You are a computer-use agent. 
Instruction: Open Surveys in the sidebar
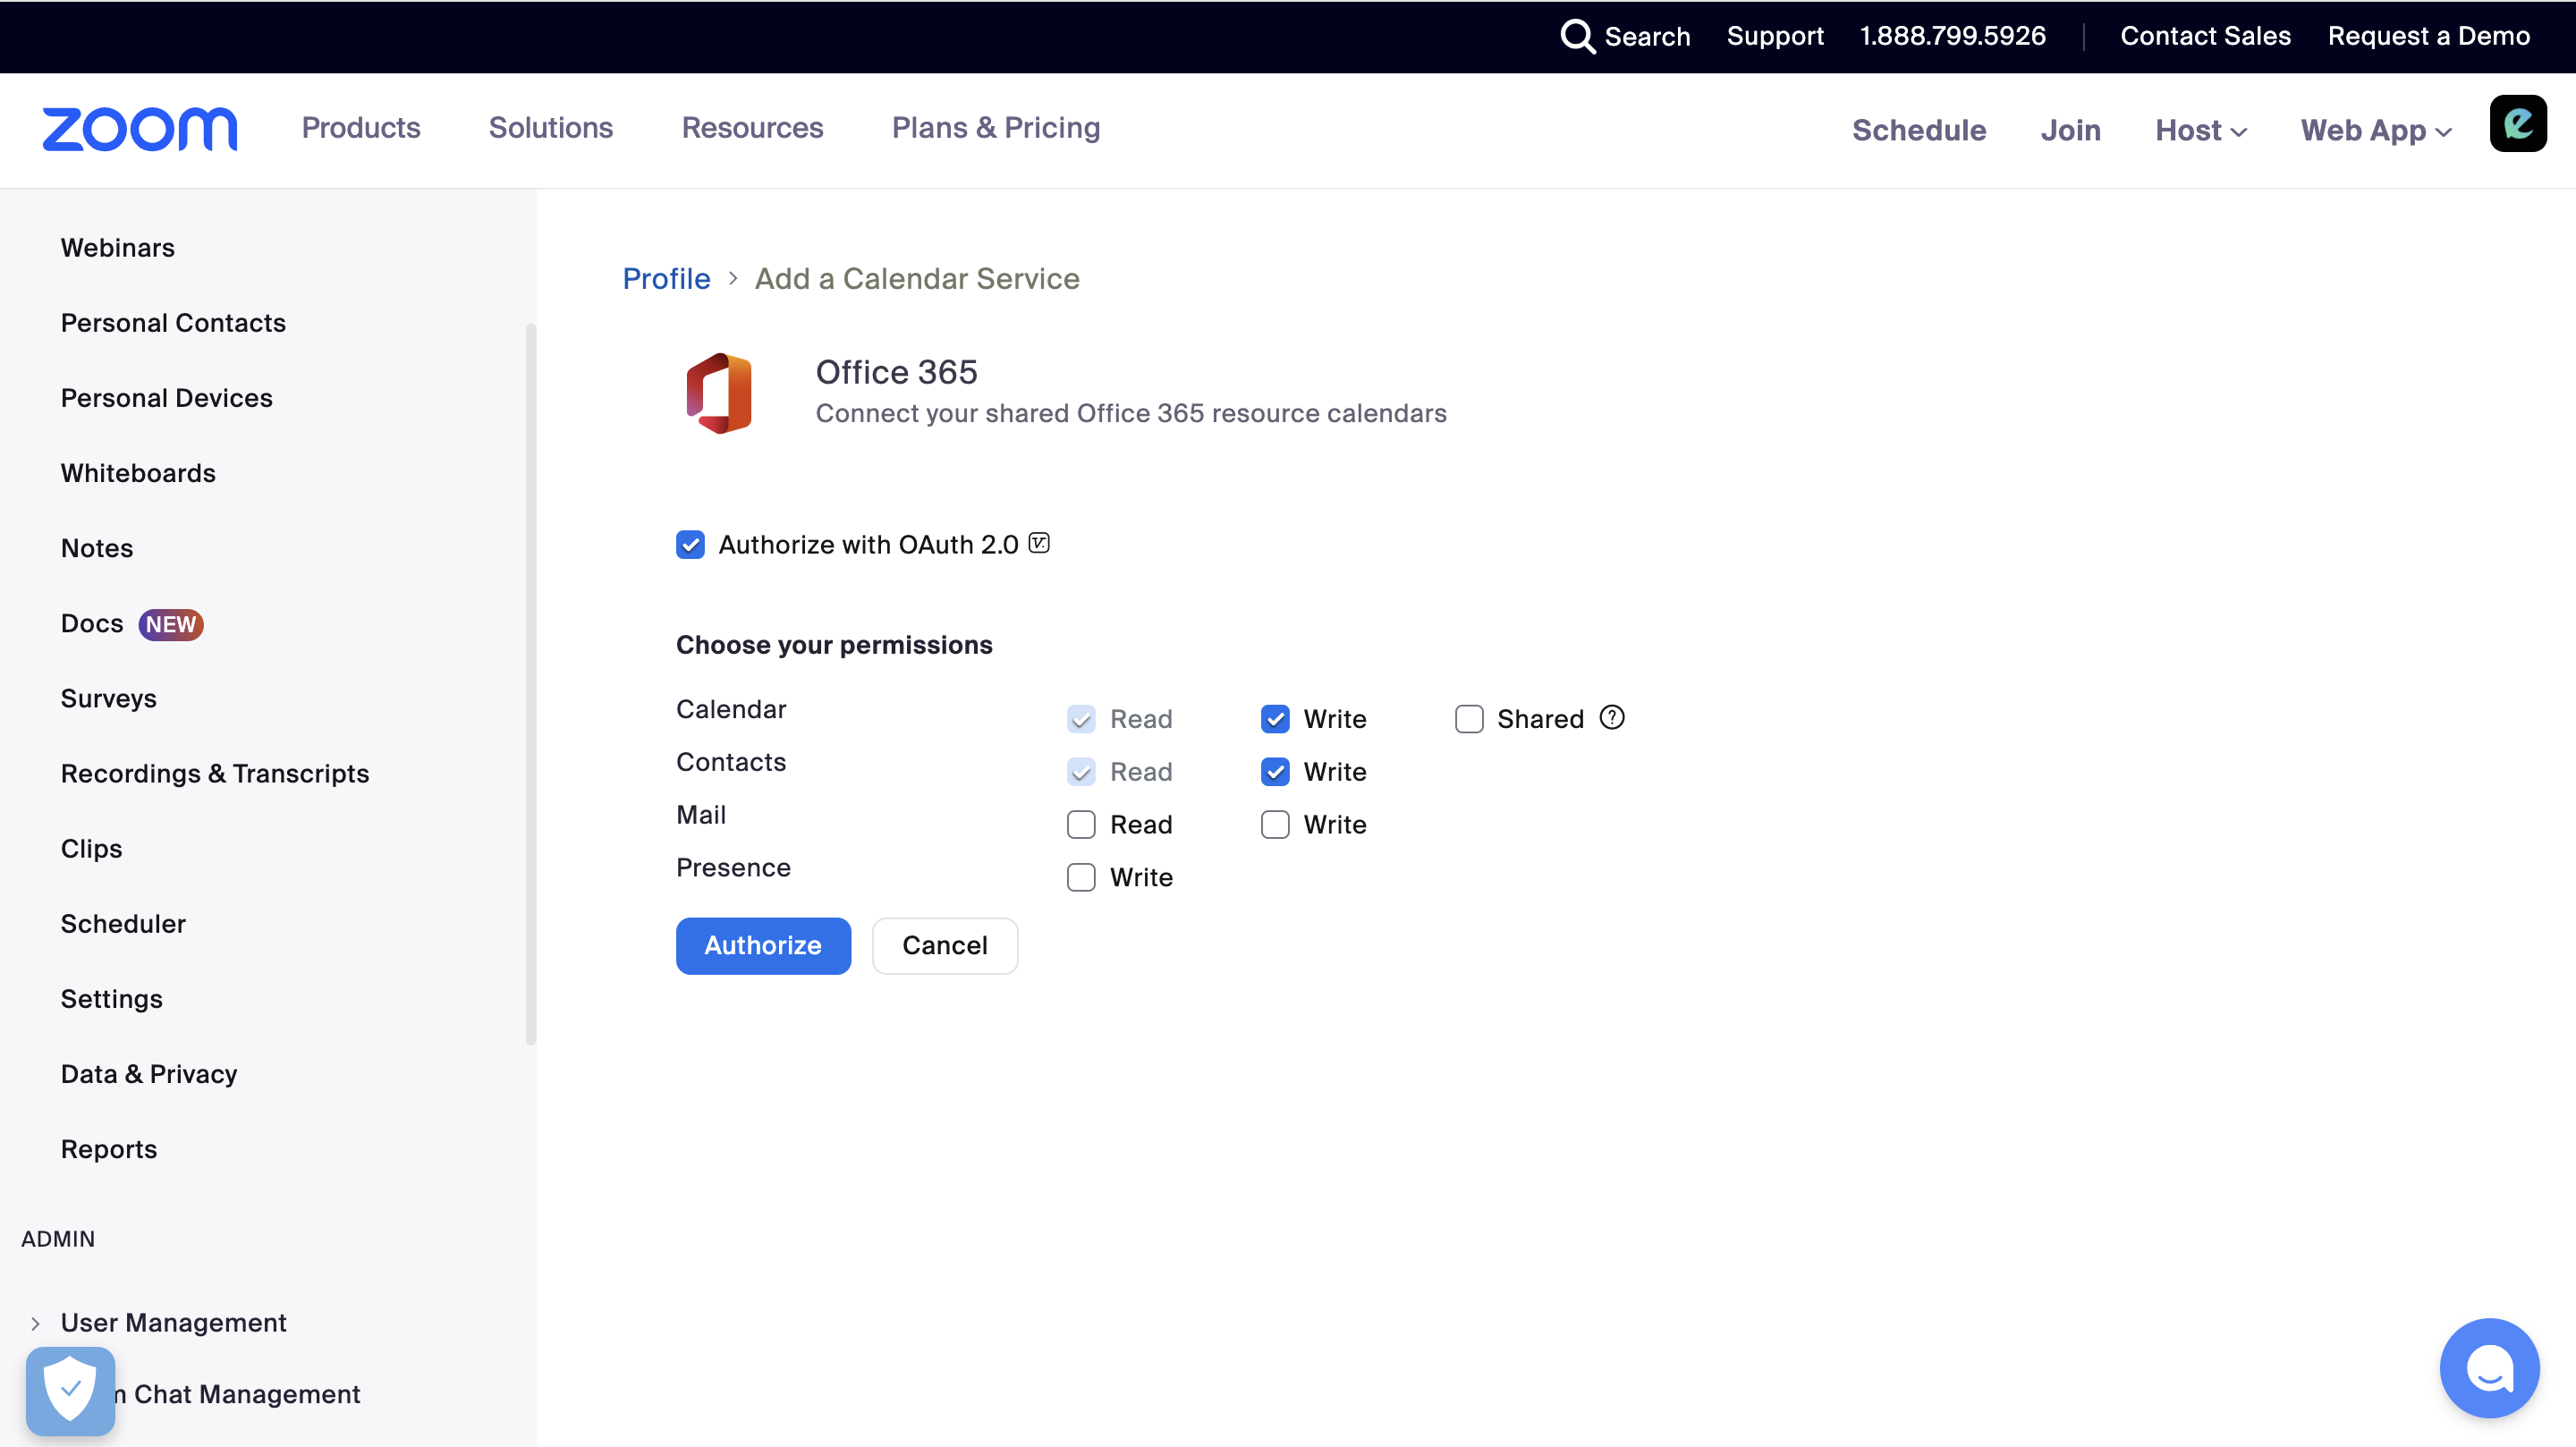tap(108, 698)
